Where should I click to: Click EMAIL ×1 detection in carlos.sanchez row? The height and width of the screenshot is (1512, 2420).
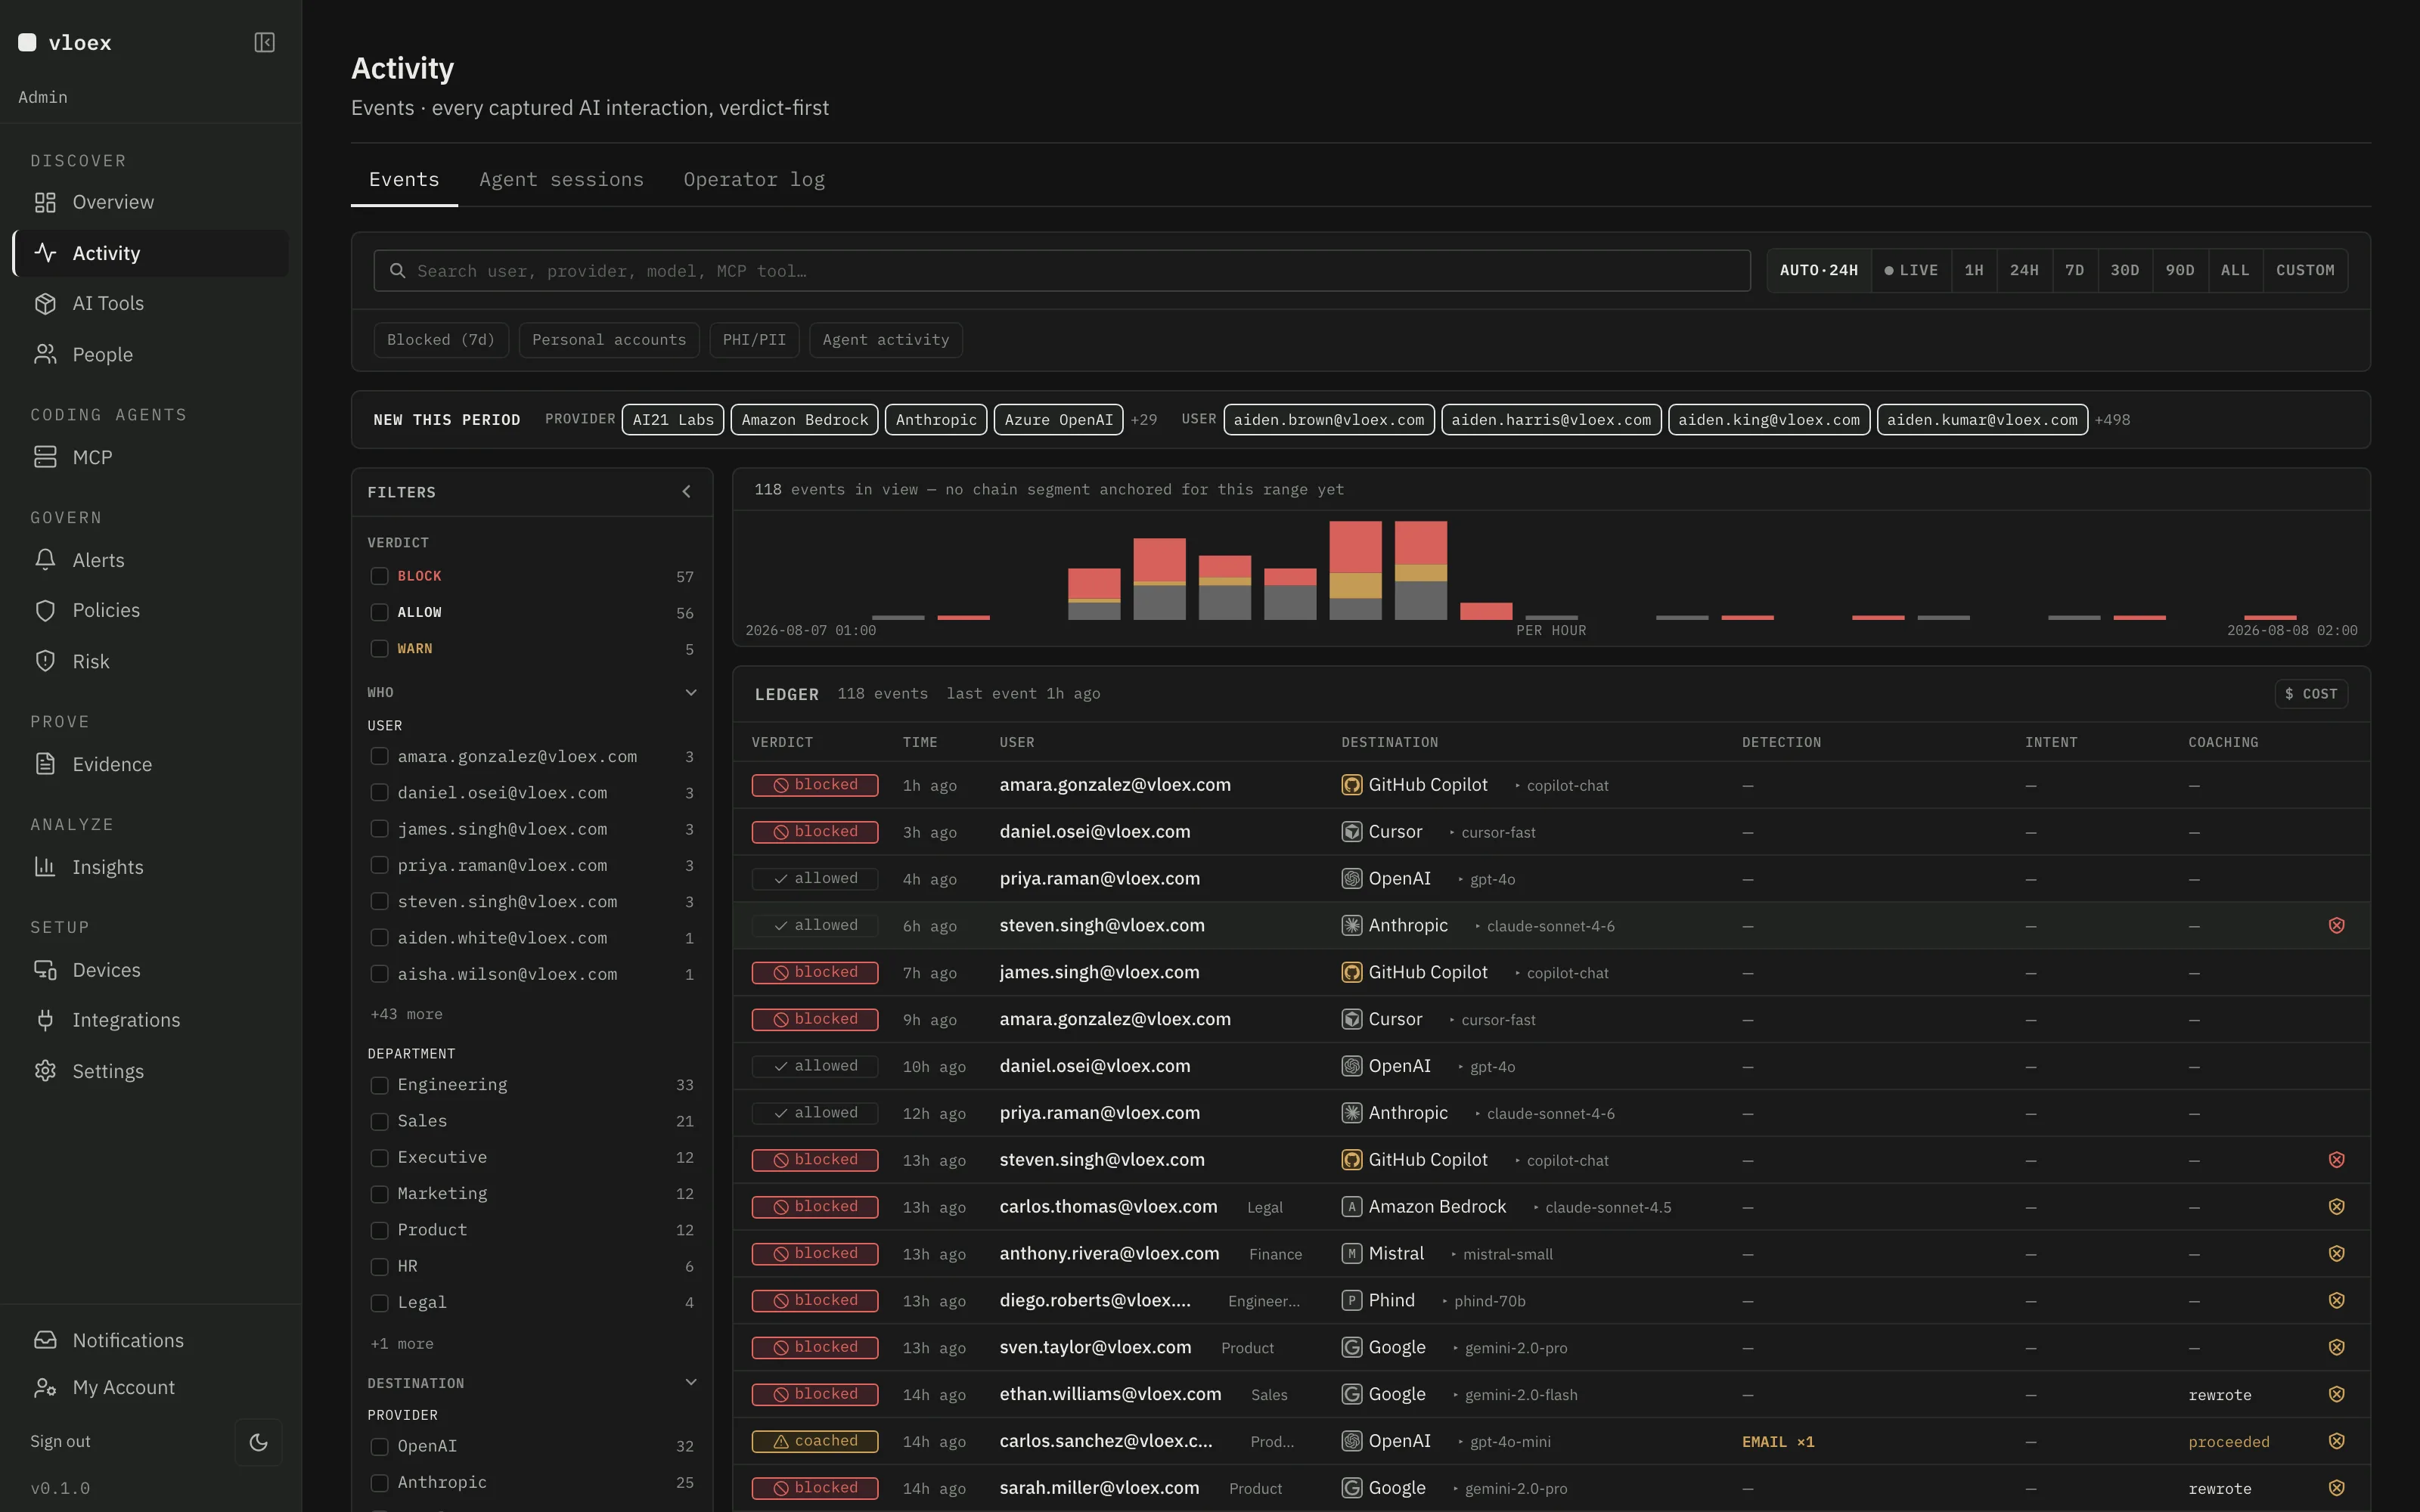point(1778,1442)
